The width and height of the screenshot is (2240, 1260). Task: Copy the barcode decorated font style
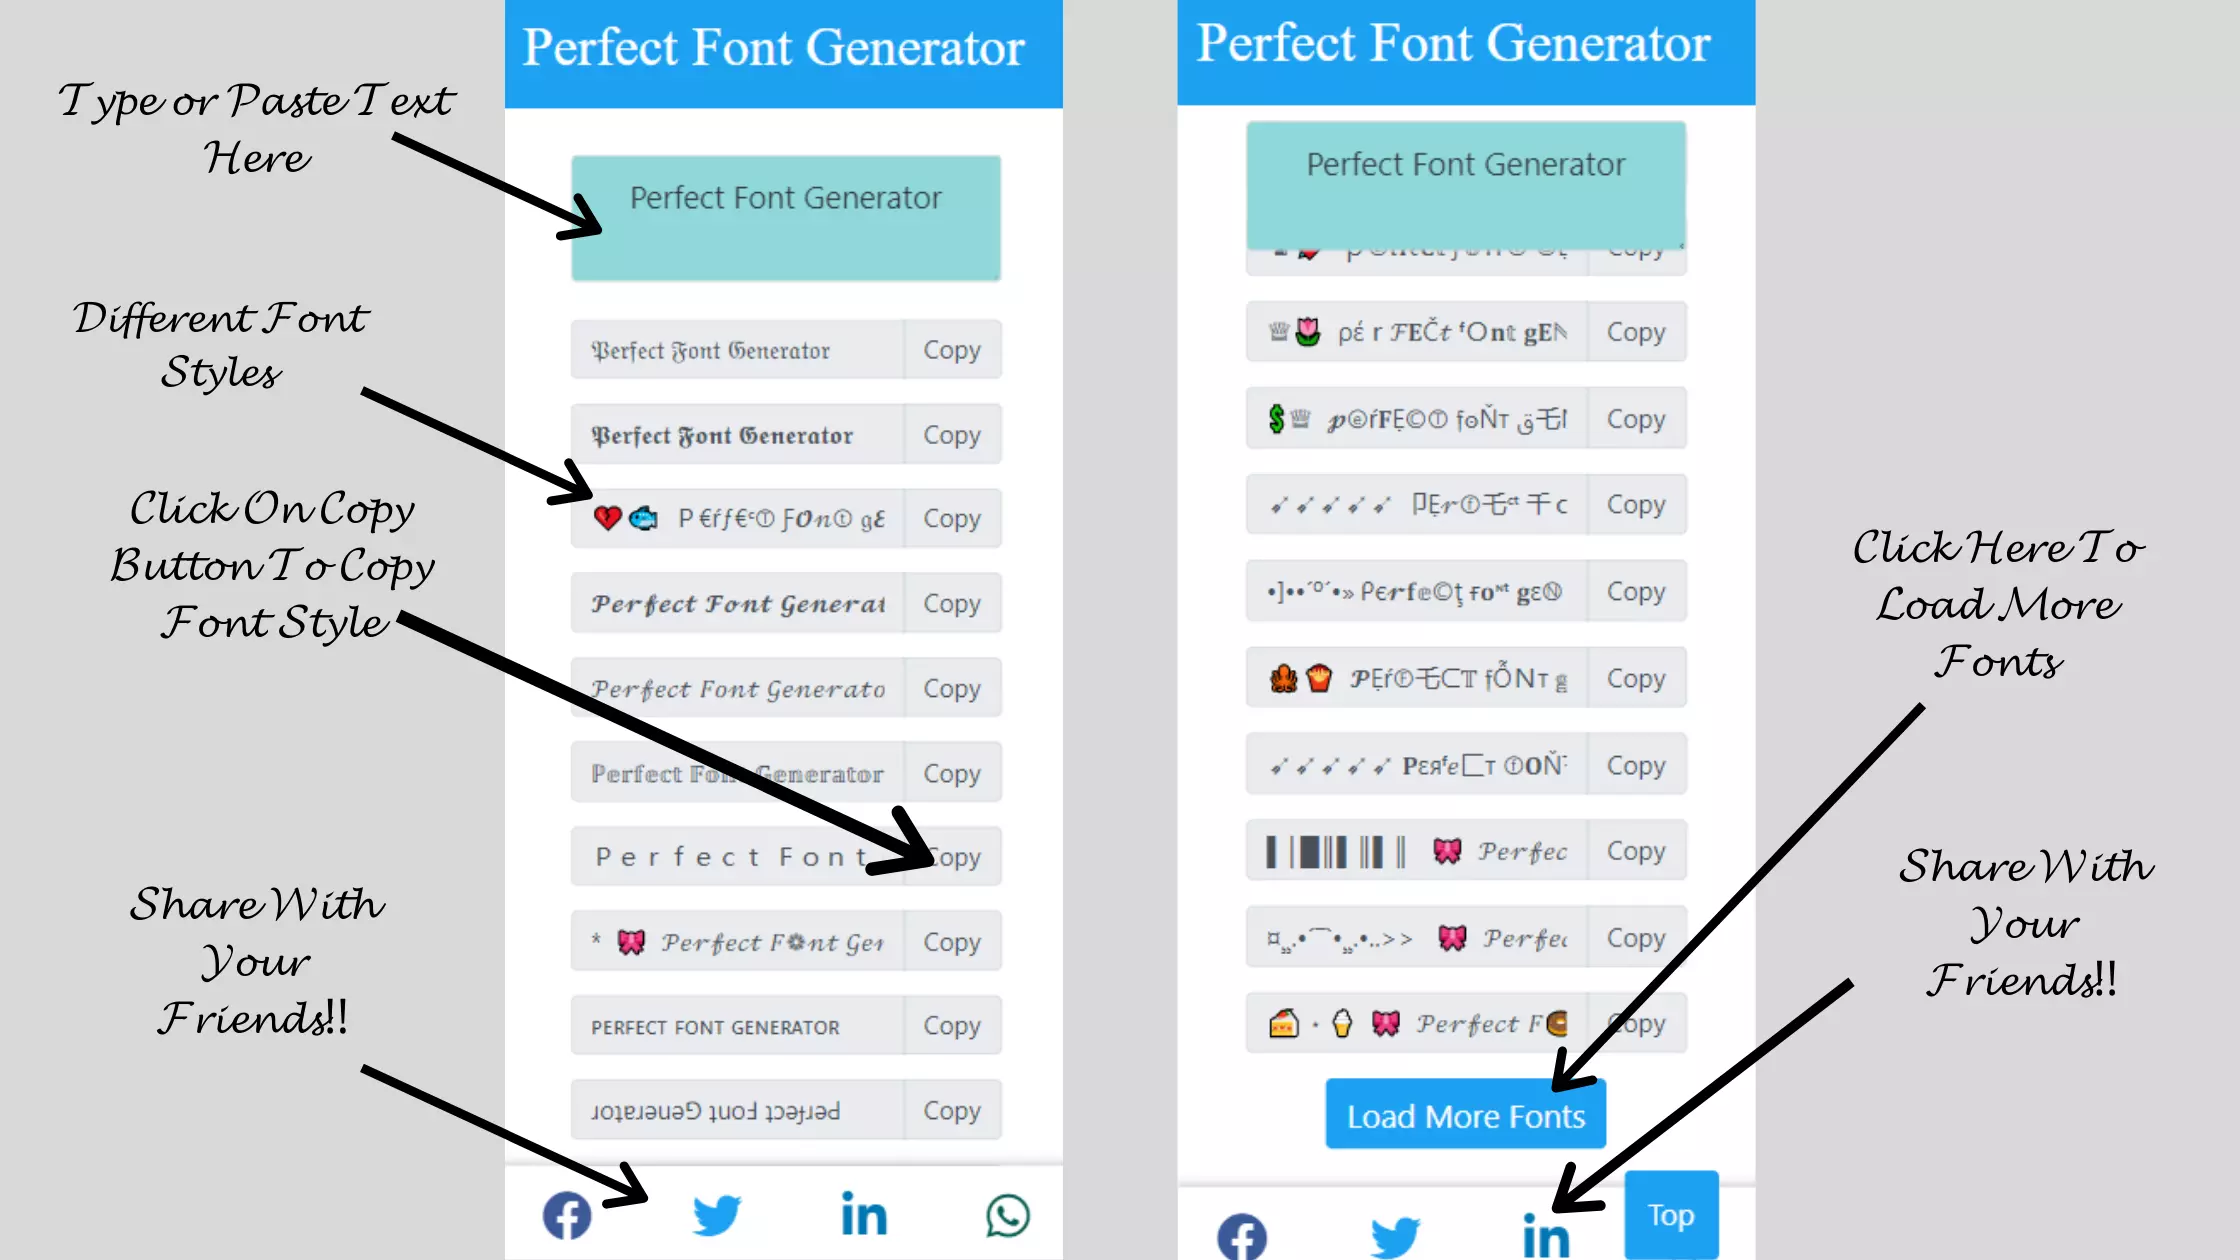(1635, 851)
